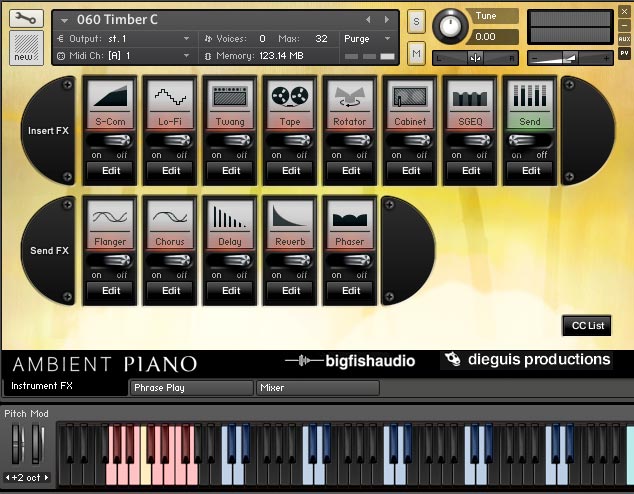Image resolution: width=634 pixels, height=494 pixels.
Task: Edit the Chorus effect settings
Action: click(x=171, y=291)
